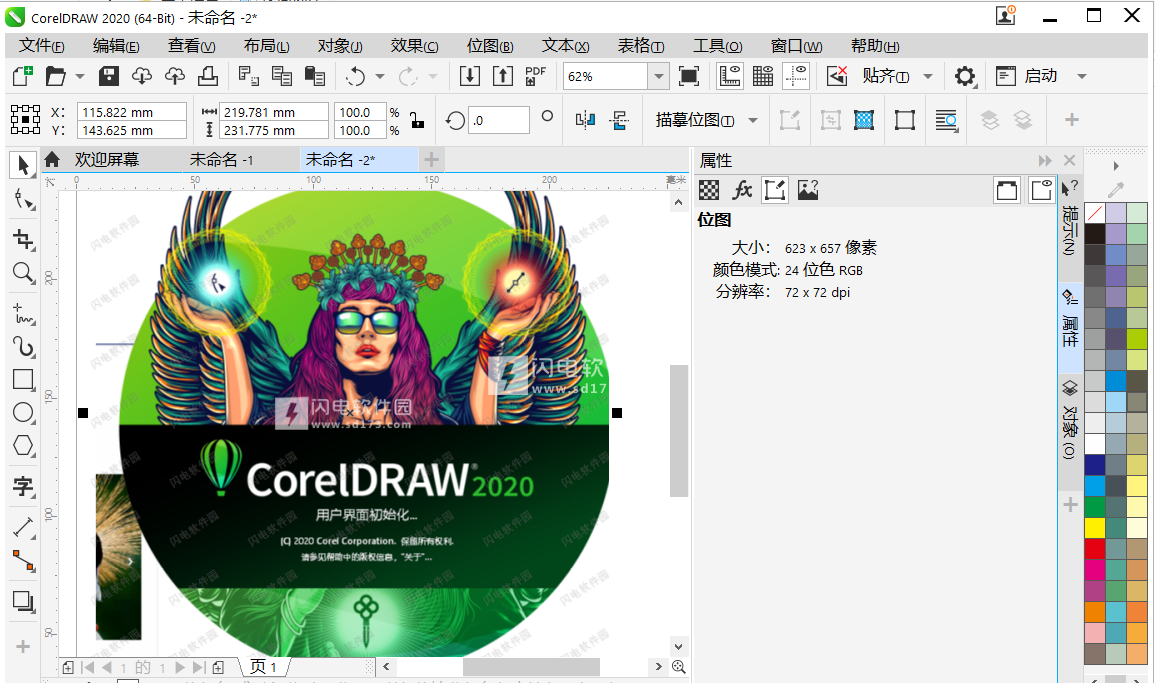Select the Freehand drawing tool
This screenshot has width=1155, height=683.
[23, 314]
